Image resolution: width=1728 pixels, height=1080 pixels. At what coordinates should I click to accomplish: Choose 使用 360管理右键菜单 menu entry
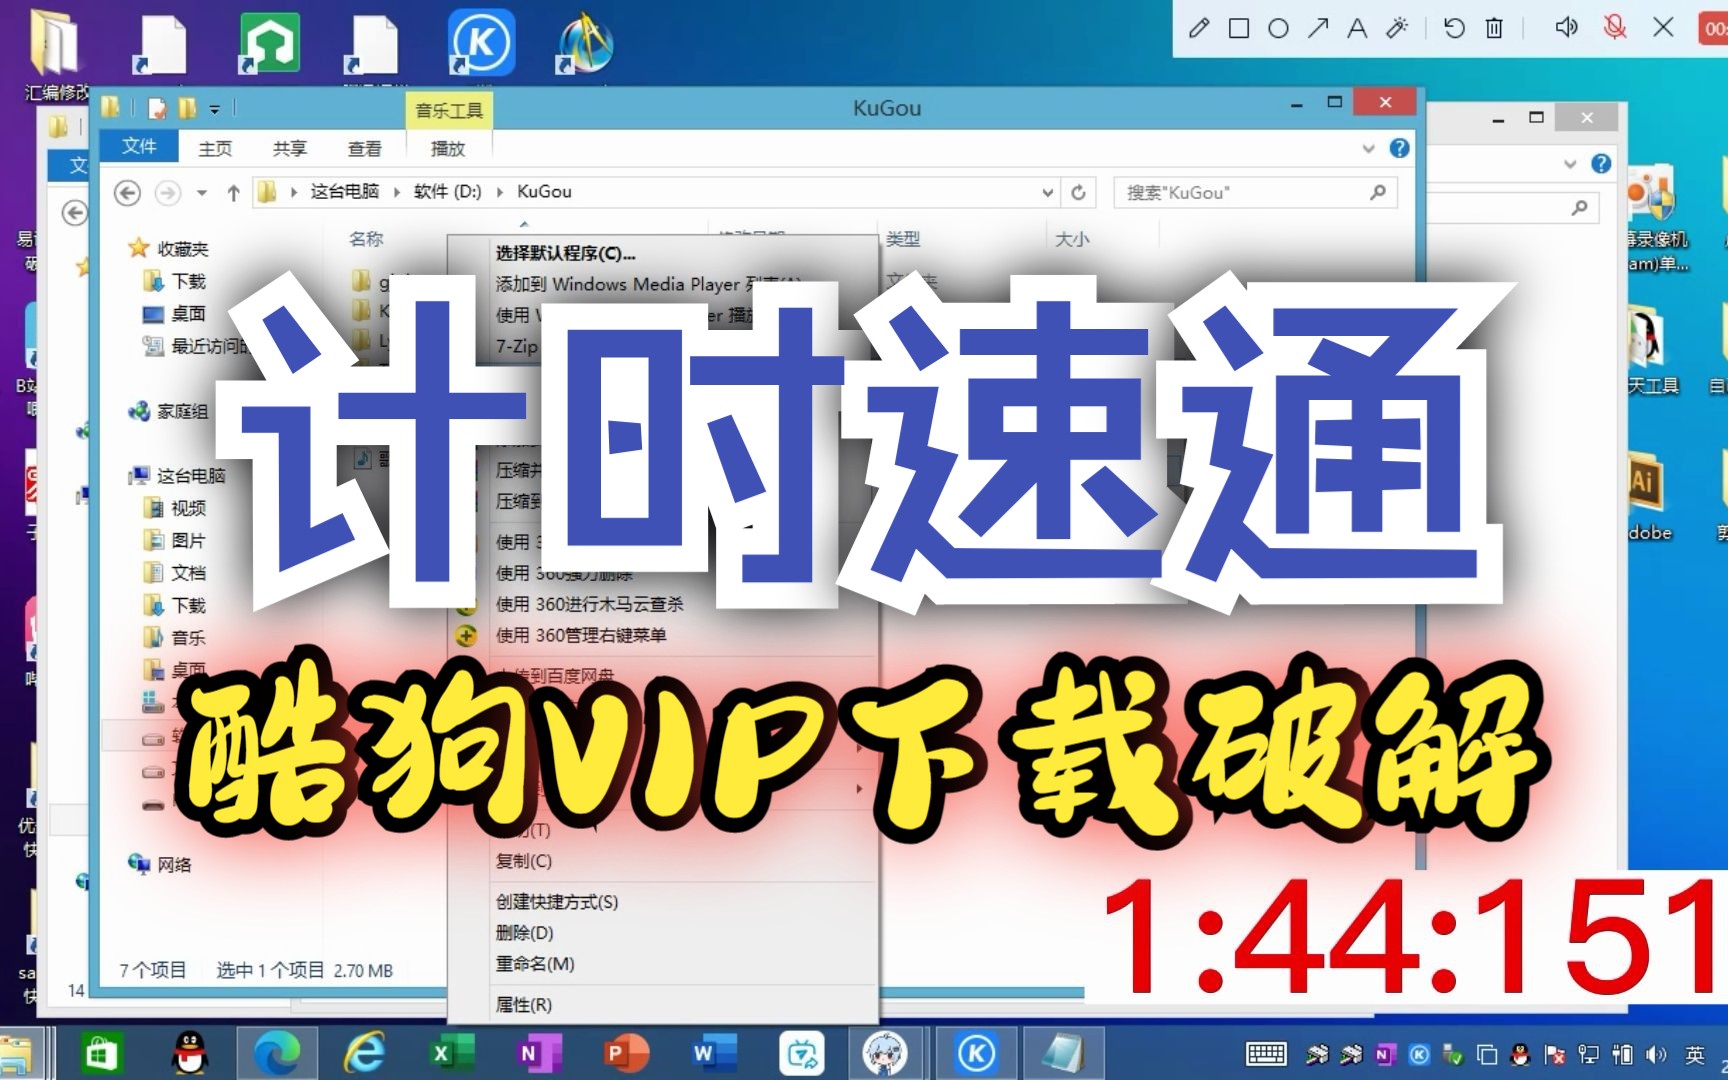coord(581,635)
